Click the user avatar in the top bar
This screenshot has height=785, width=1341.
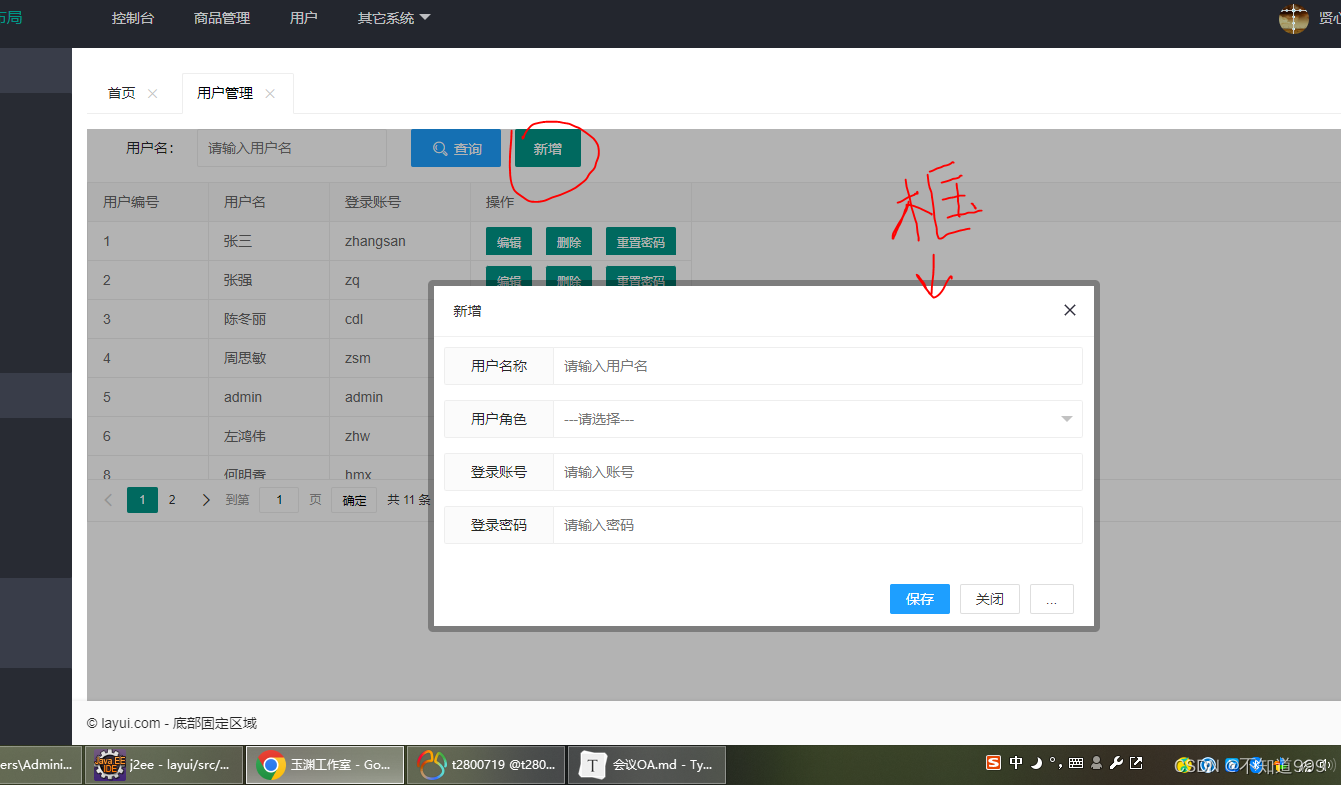(1294, 19)
